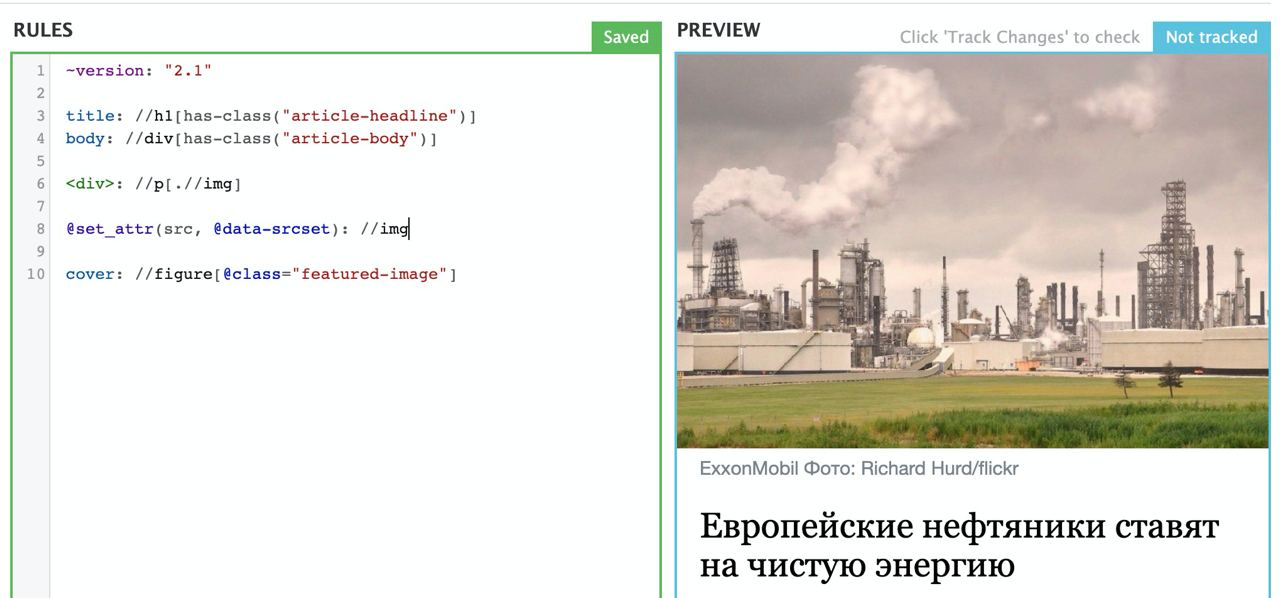The height and width of the screenshot is (598, 1280).
Task: Click the body rule line with article-body
Action: pos(252,139)
